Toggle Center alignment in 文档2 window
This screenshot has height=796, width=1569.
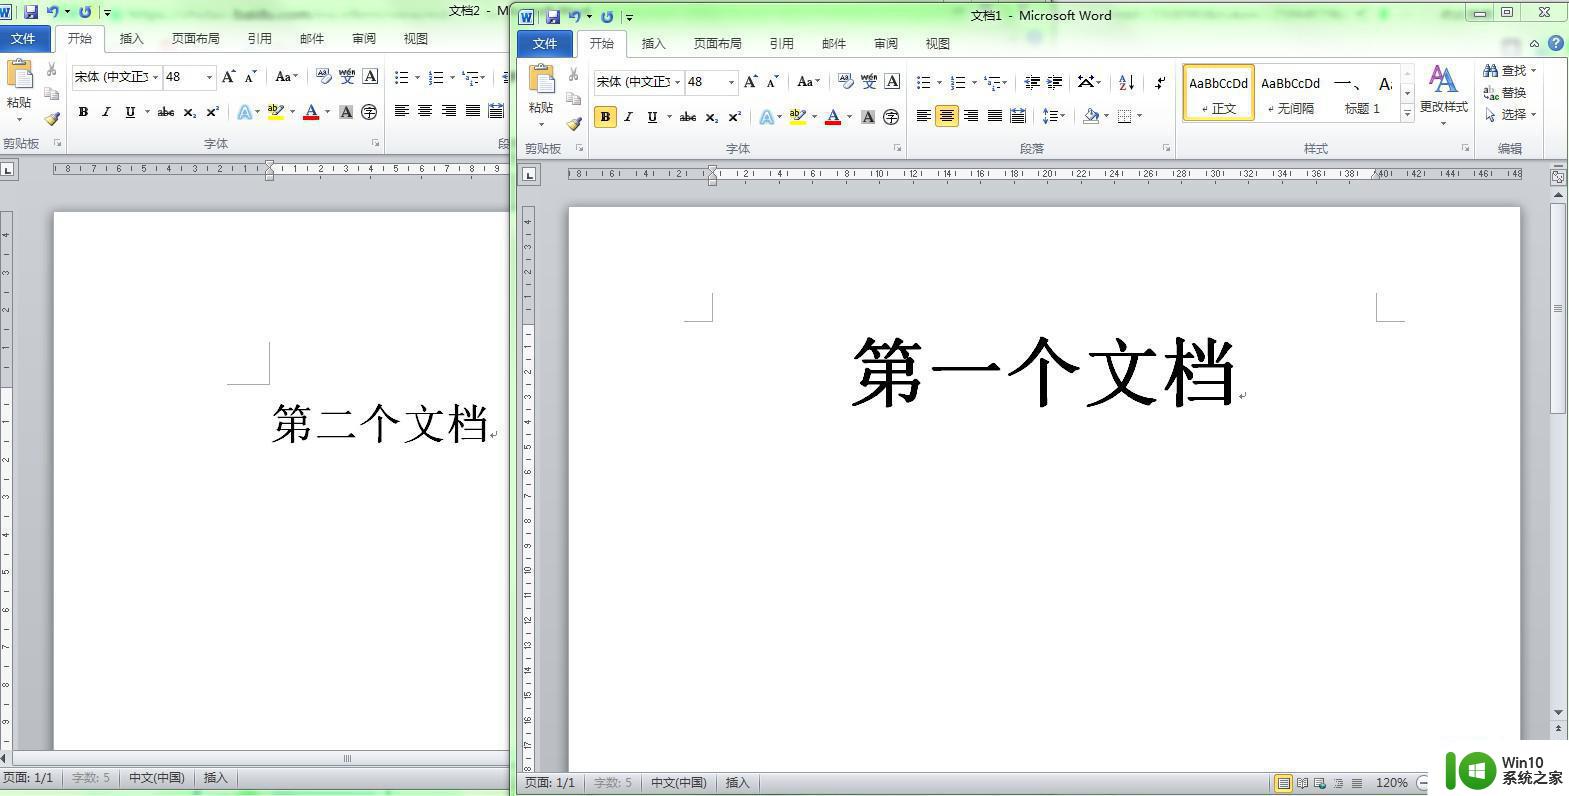pyautogui.click(x=424, y=111)
